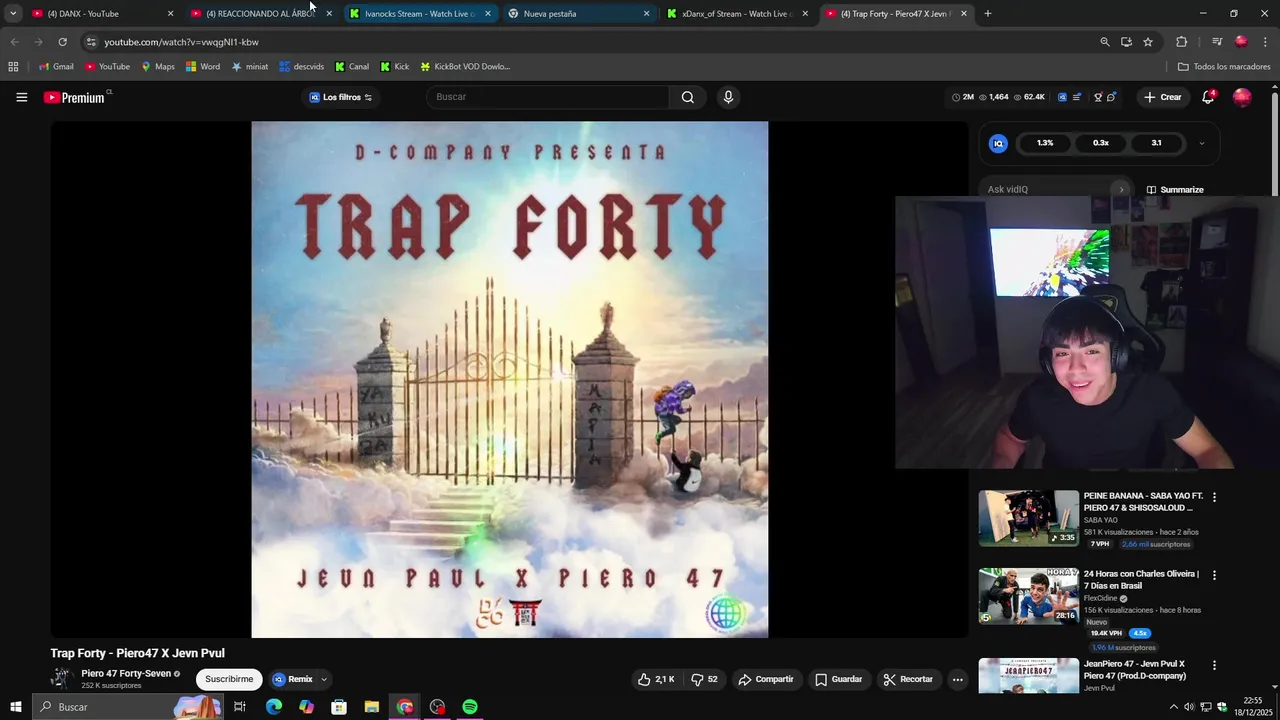Click the zoom magnifier in address bar
Screen dimensions: 1280x720
tap(1105, 42)
